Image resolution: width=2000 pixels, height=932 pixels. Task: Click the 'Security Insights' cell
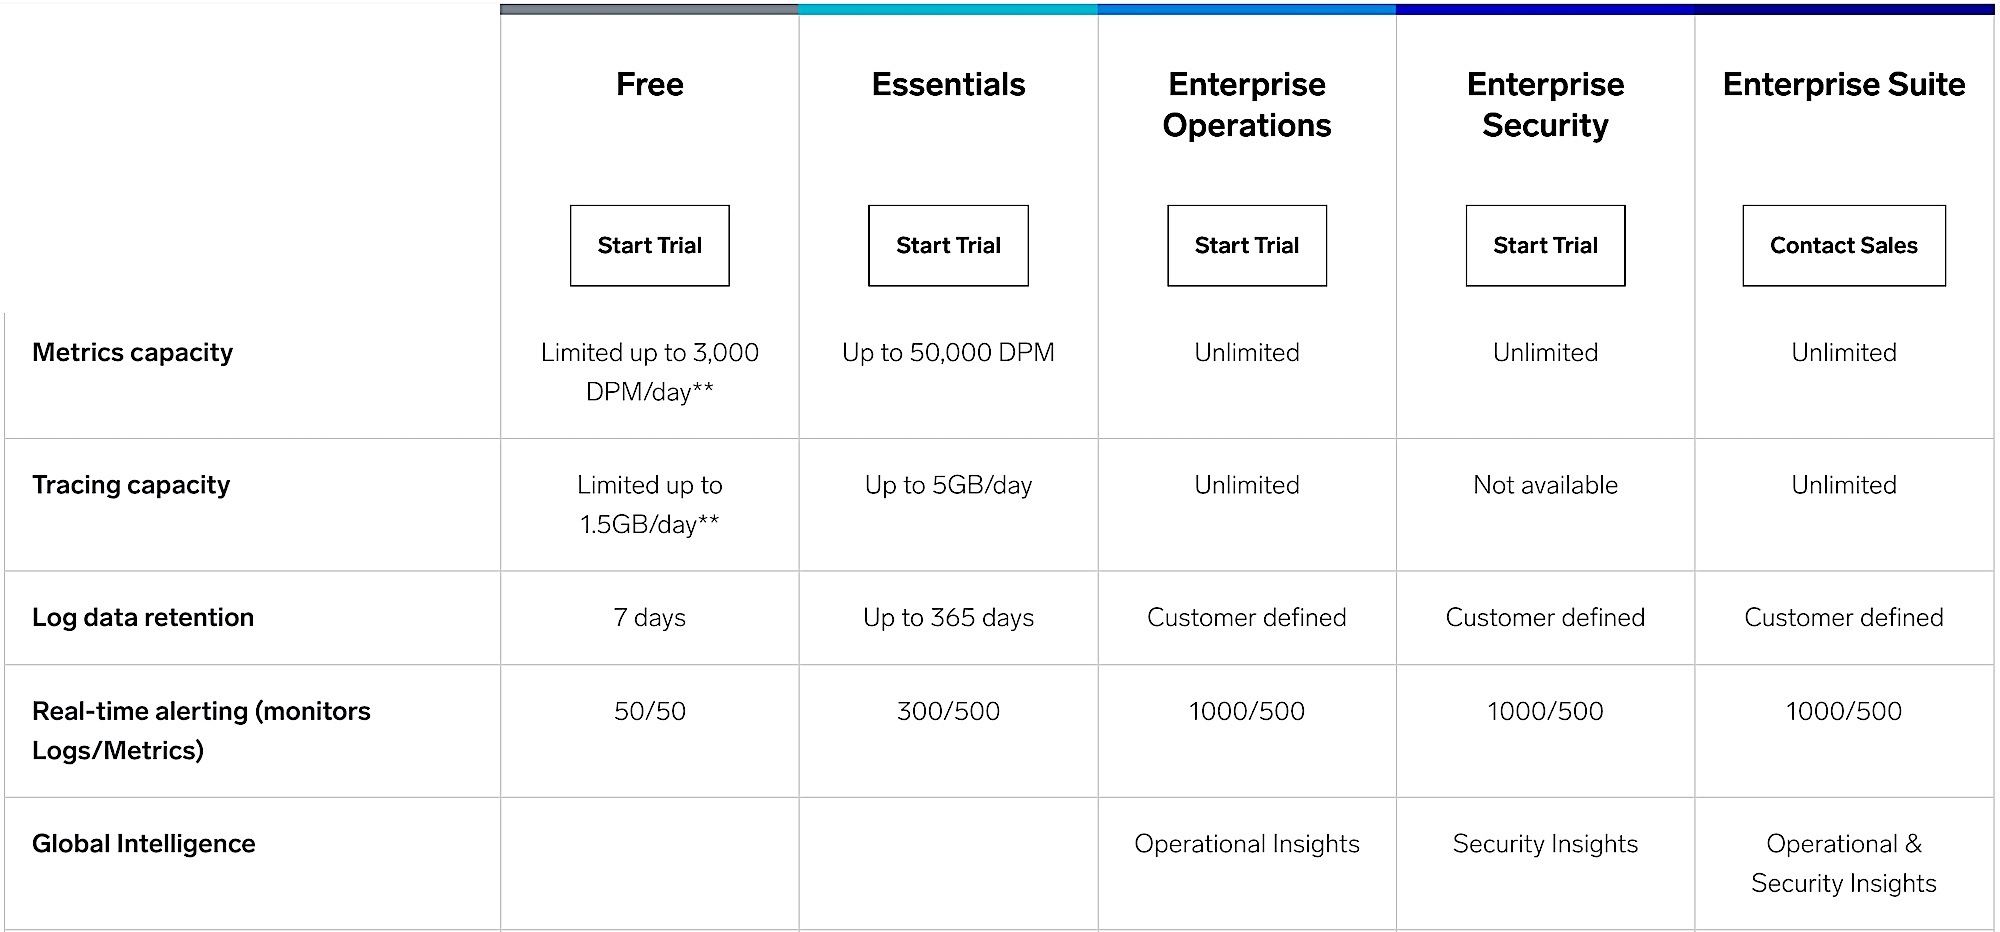(1545, 844)
